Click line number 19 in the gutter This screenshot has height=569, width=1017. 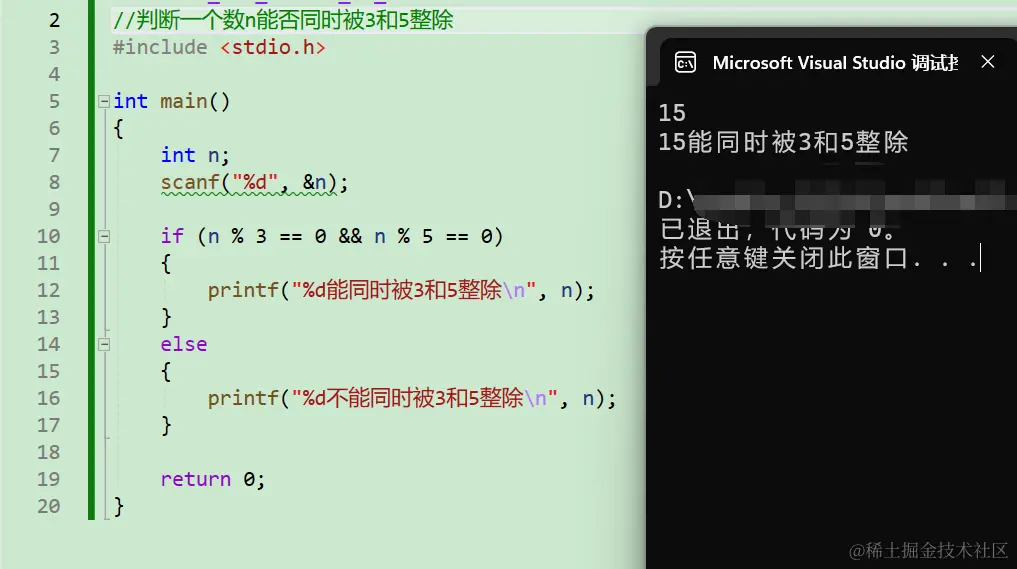point(49,479)
